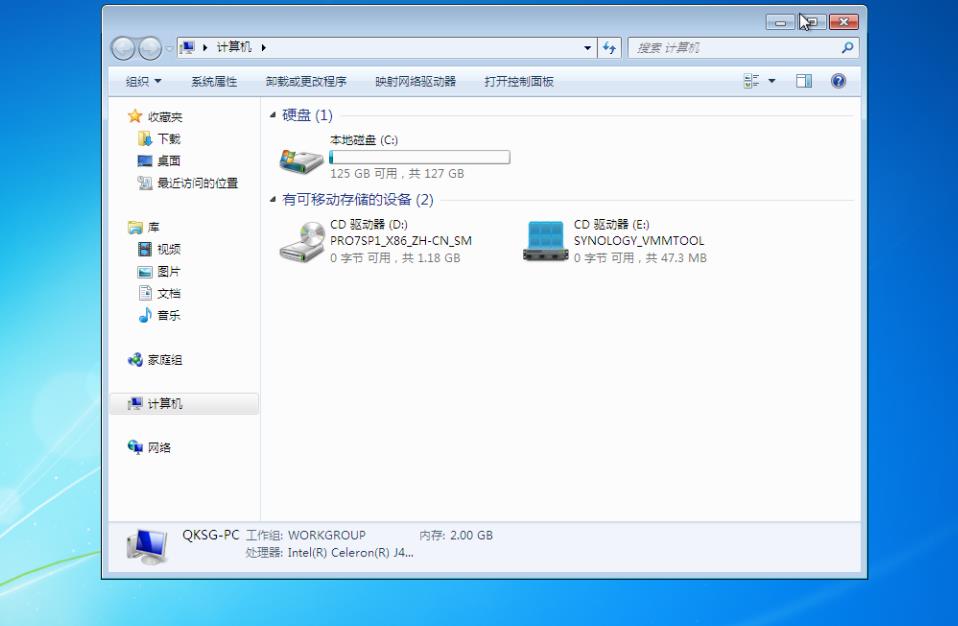Screen dimensions: 958x626
Task: Click the C: drive capacity usage bar
Action: pos(421,157)
